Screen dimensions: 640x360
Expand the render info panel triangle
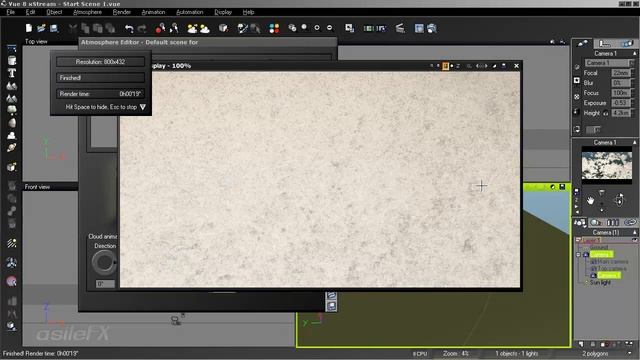(x=142, y=107)
